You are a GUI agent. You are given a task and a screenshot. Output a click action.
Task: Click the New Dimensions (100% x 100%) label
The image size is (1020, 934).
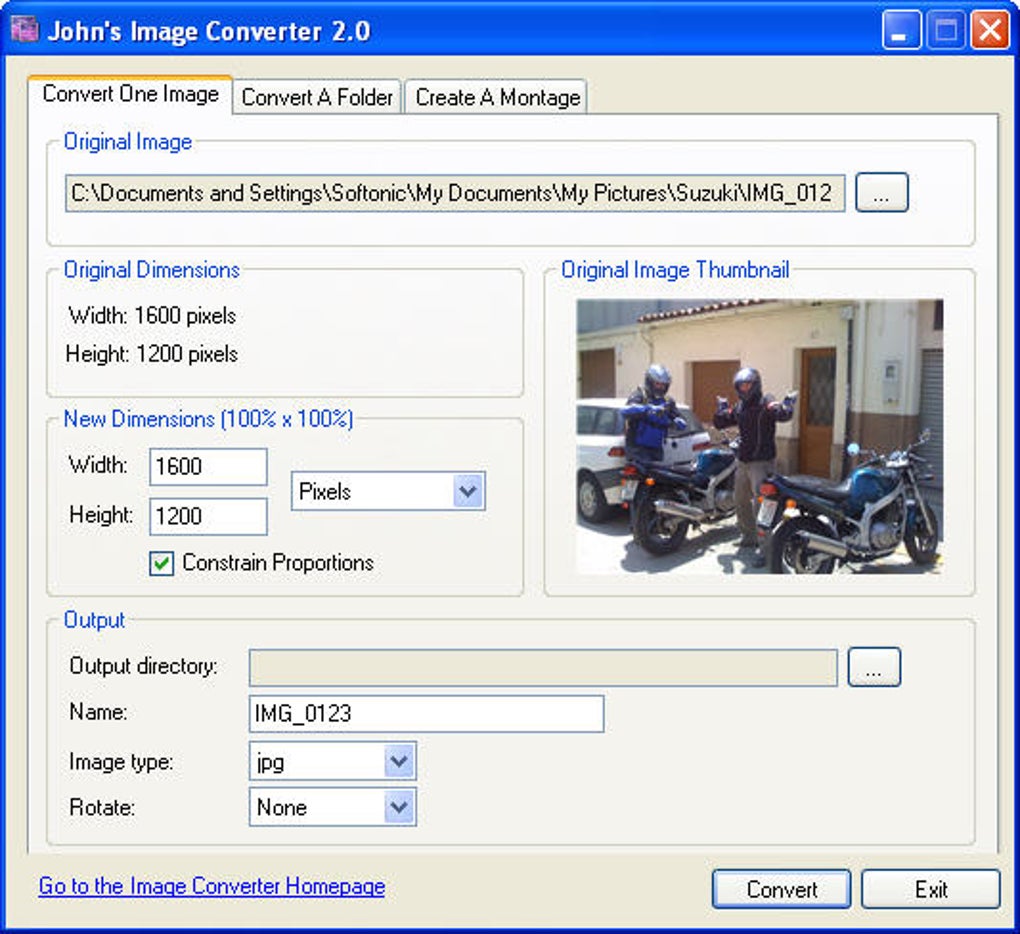208,419
